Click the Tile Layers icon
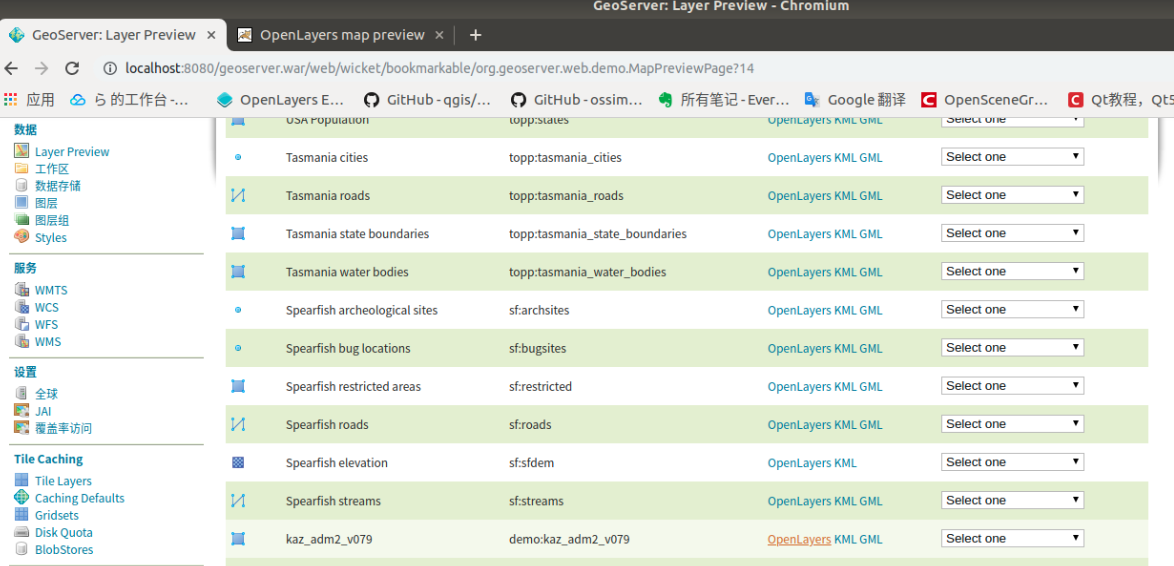Viewport: 1174px width, 566px height. click(x=21, y=481)
